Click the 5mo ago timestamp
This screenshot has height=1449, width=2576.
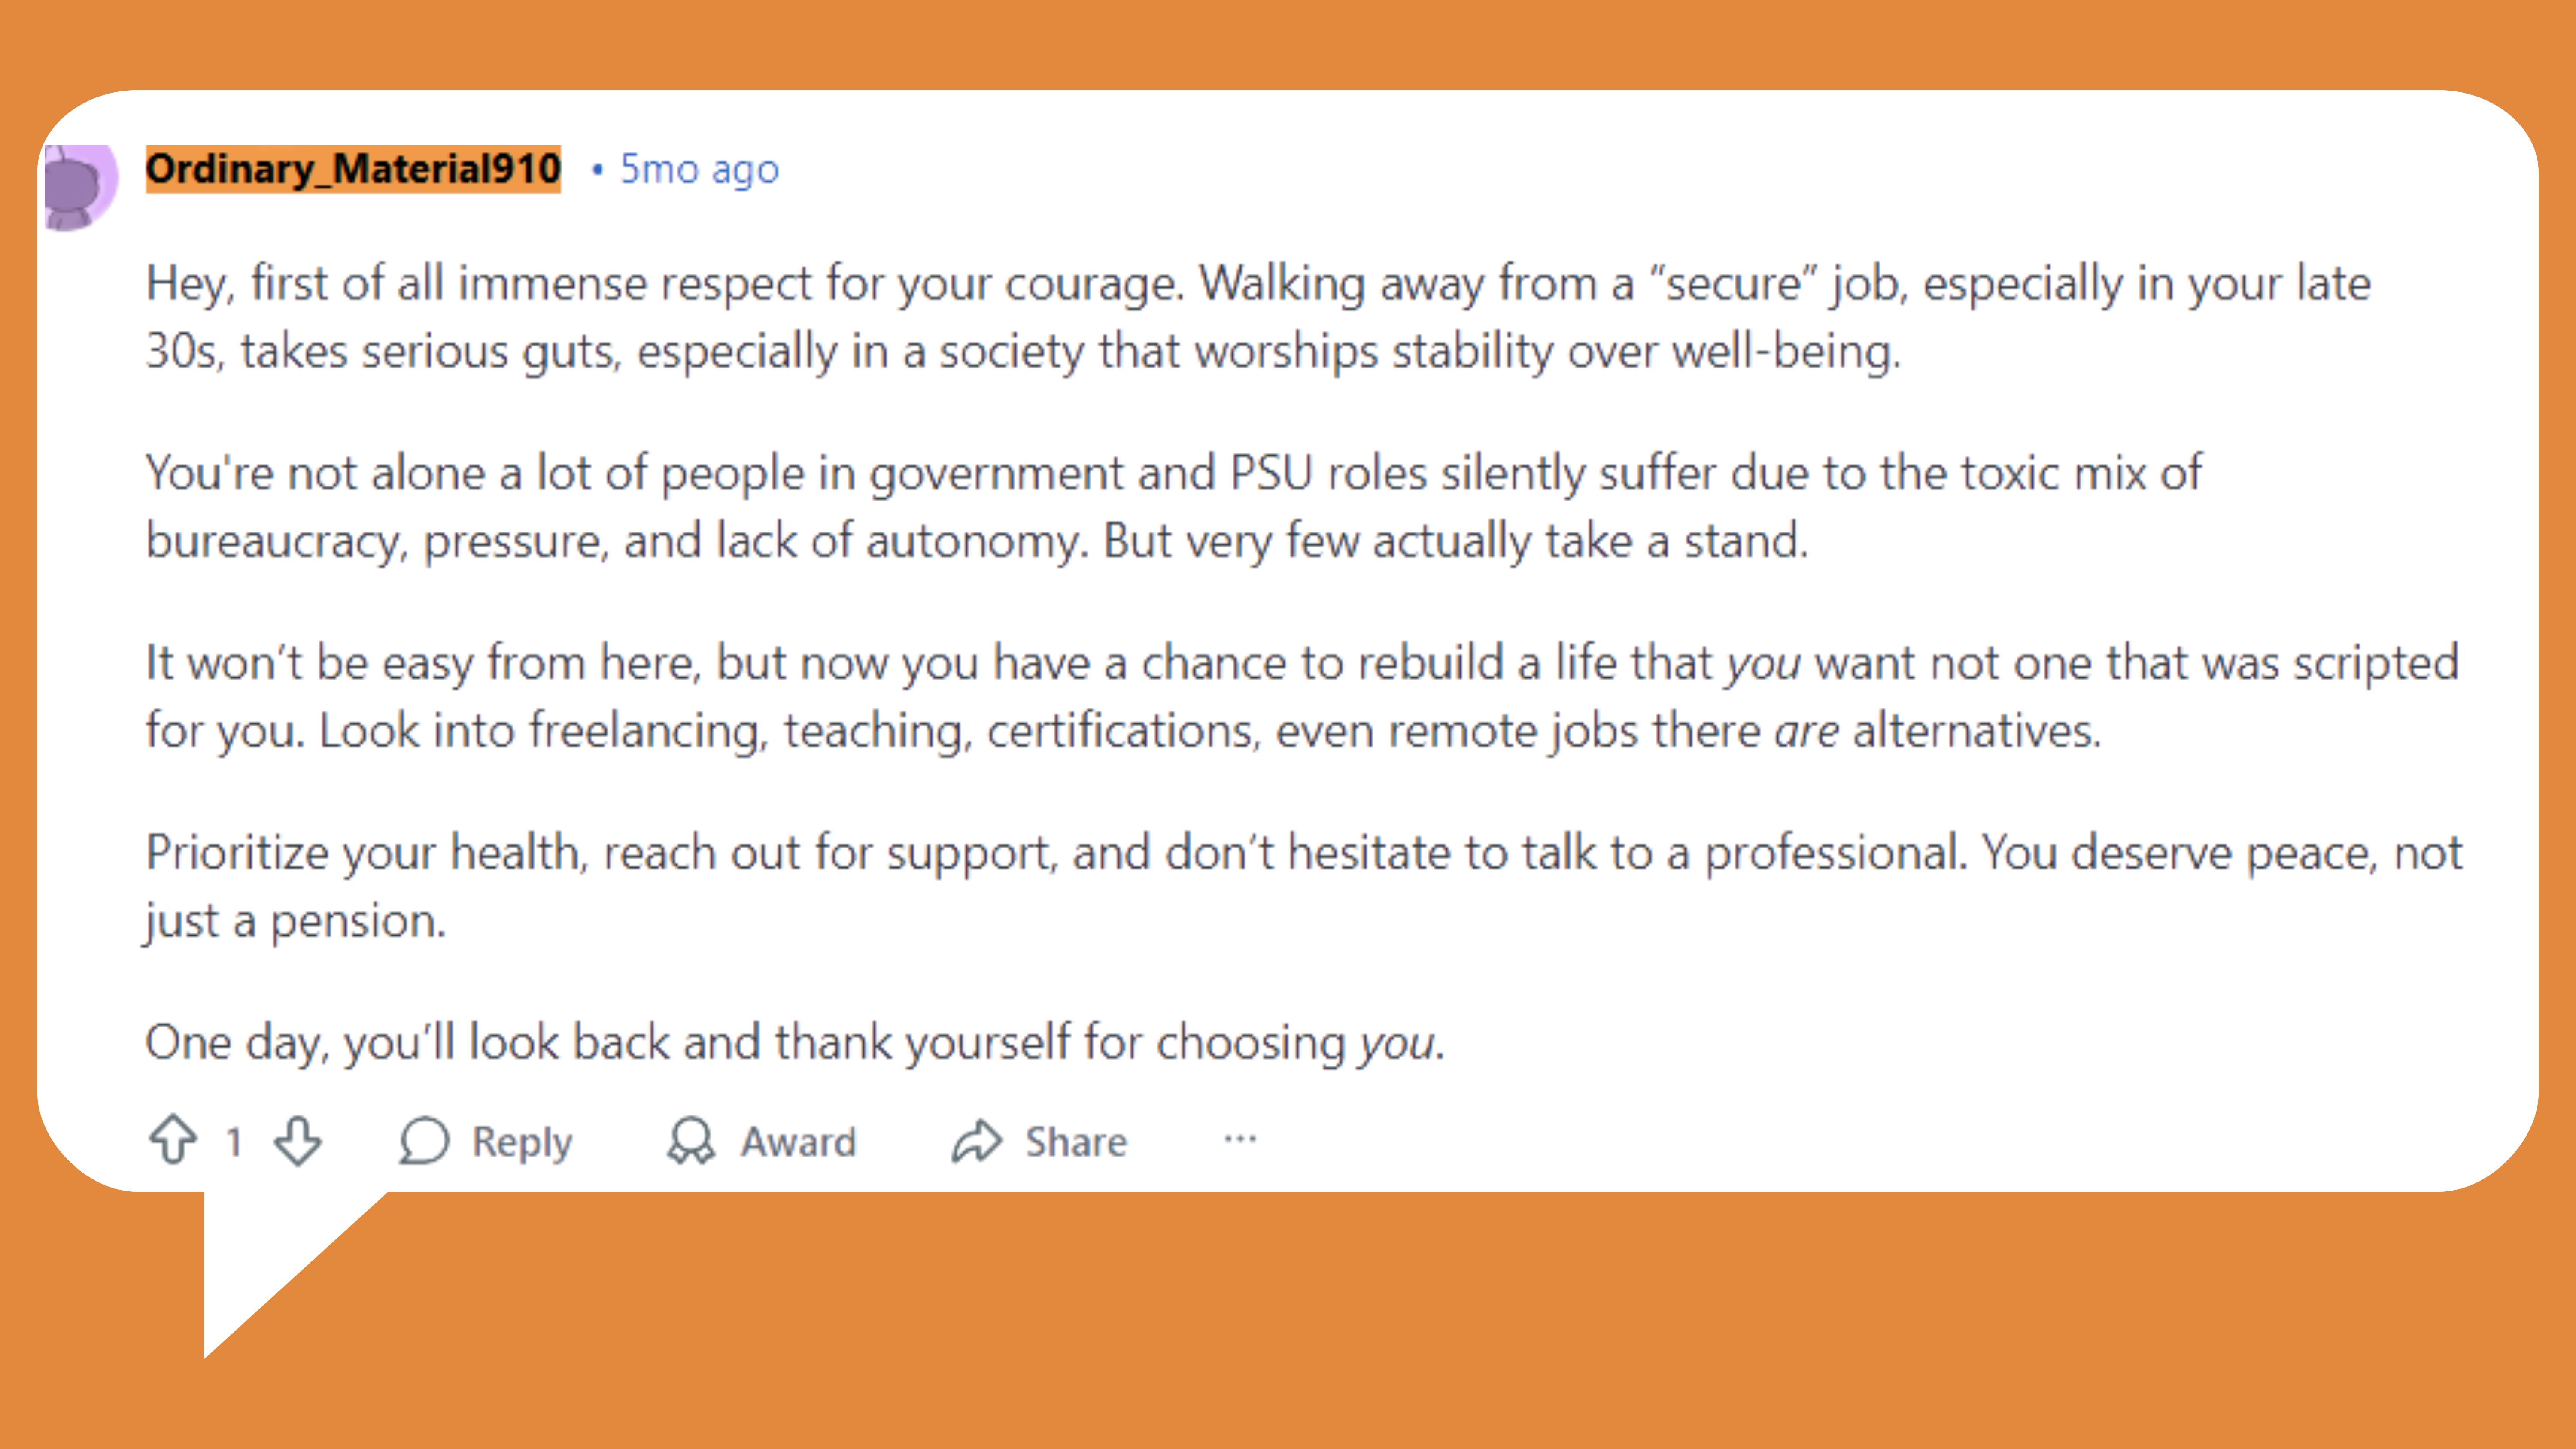699,170
